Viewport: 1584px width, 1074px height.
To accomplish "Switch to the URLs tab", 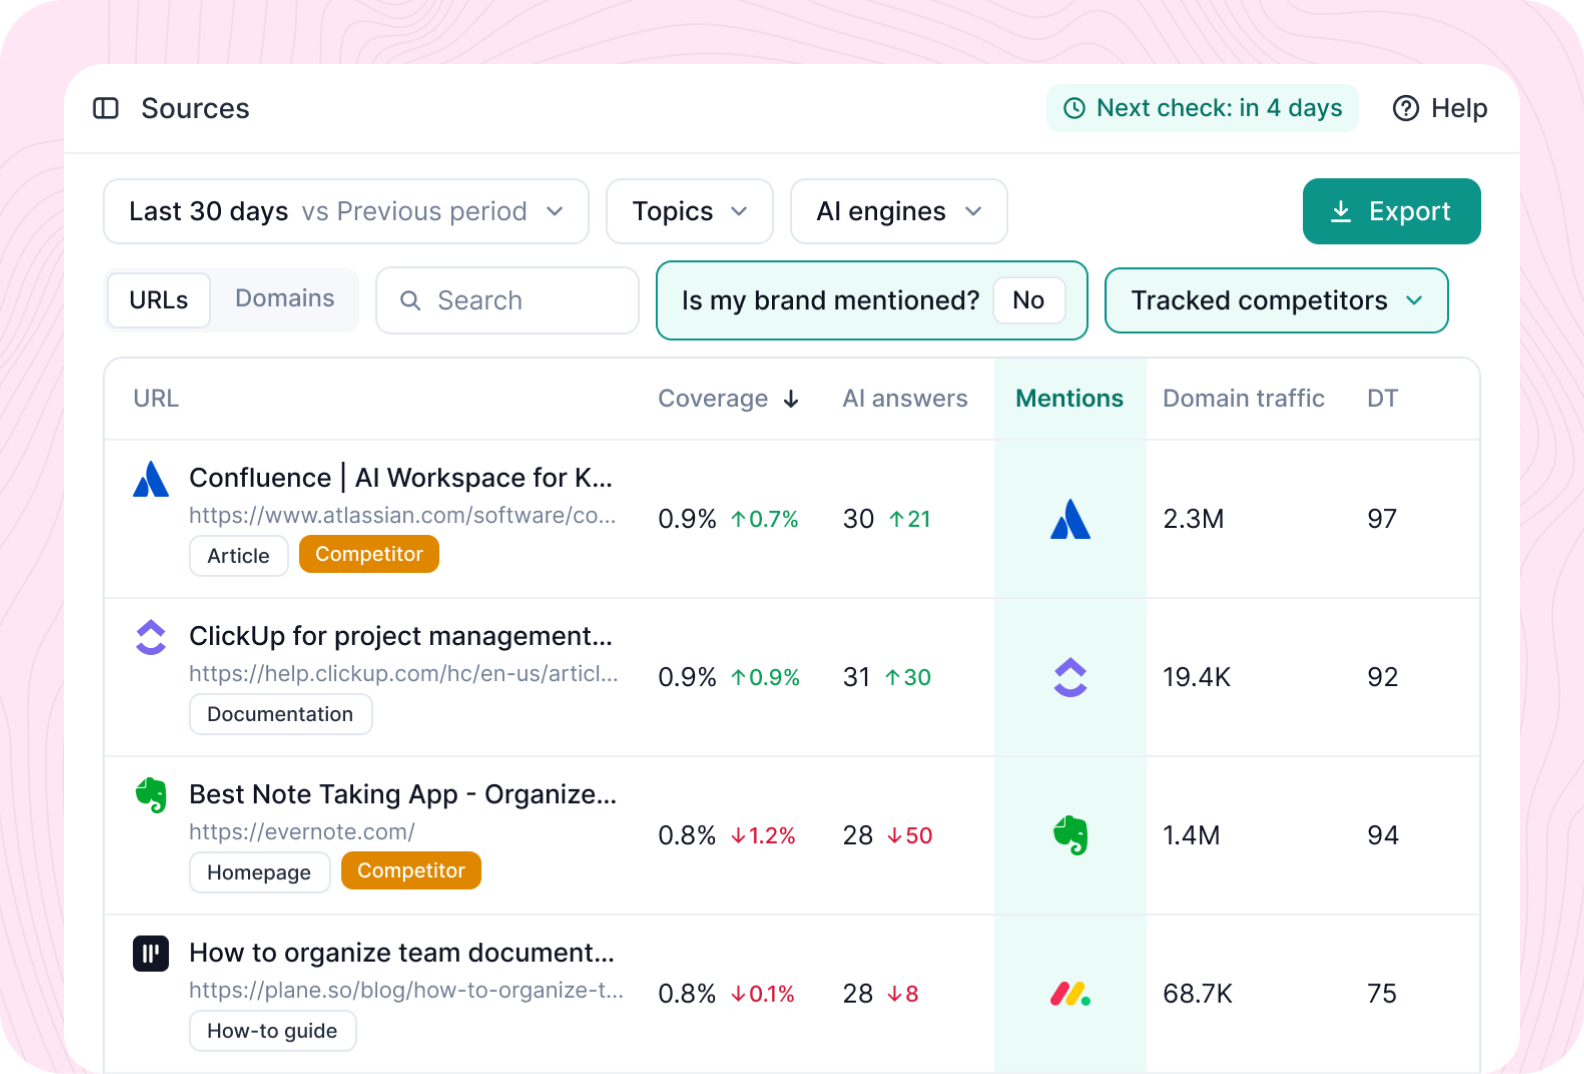I will coord(159,300).
